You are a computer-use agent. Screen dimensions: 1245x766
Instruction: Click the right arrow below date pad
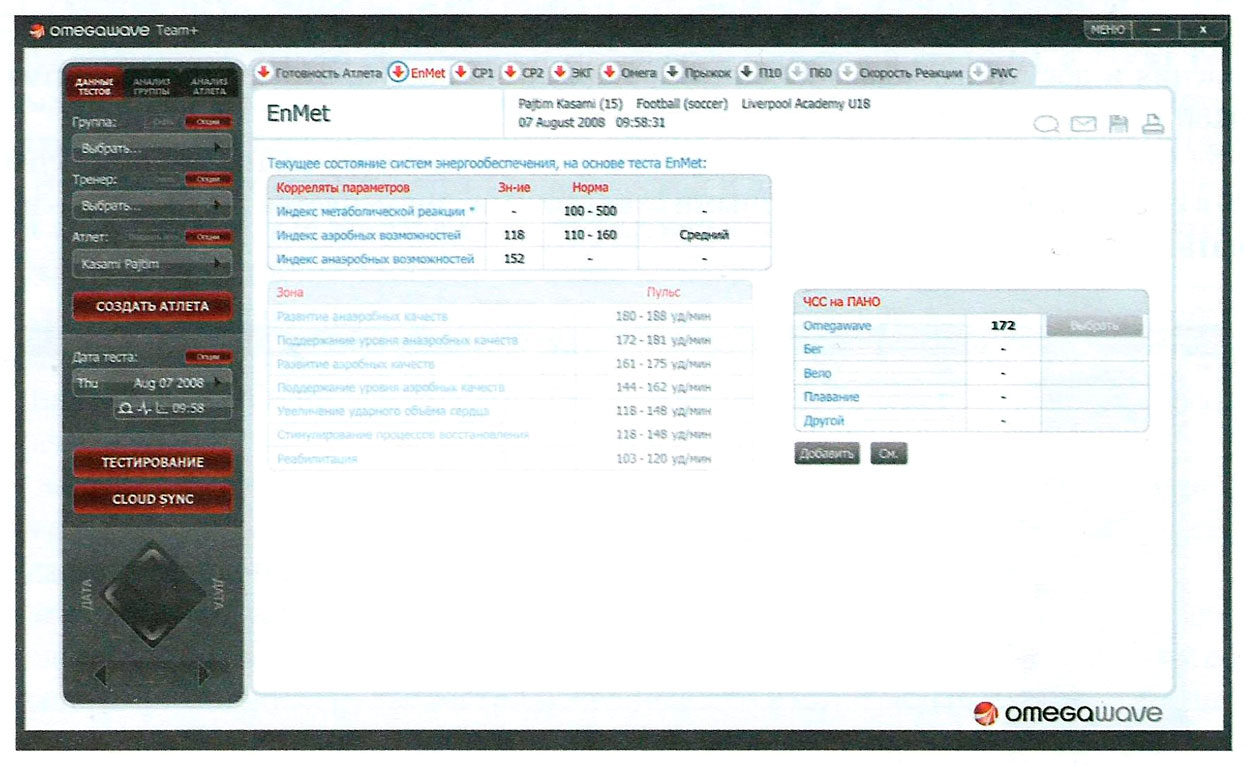205,675
